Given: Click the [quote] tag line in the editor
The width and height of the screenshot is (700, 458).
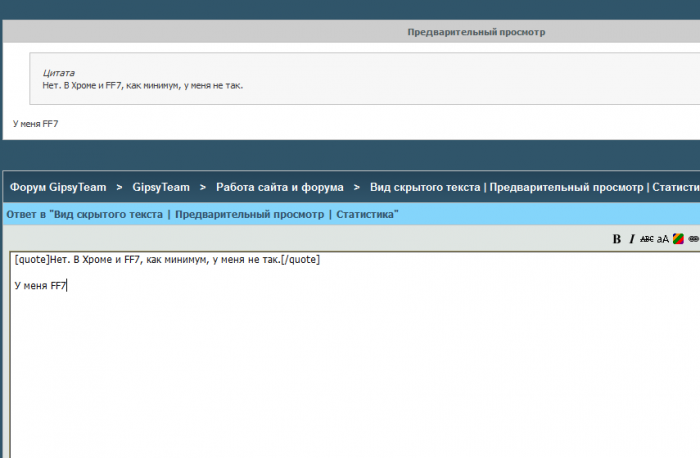Looking at the screenshot, I should click(x=167, y=260).
